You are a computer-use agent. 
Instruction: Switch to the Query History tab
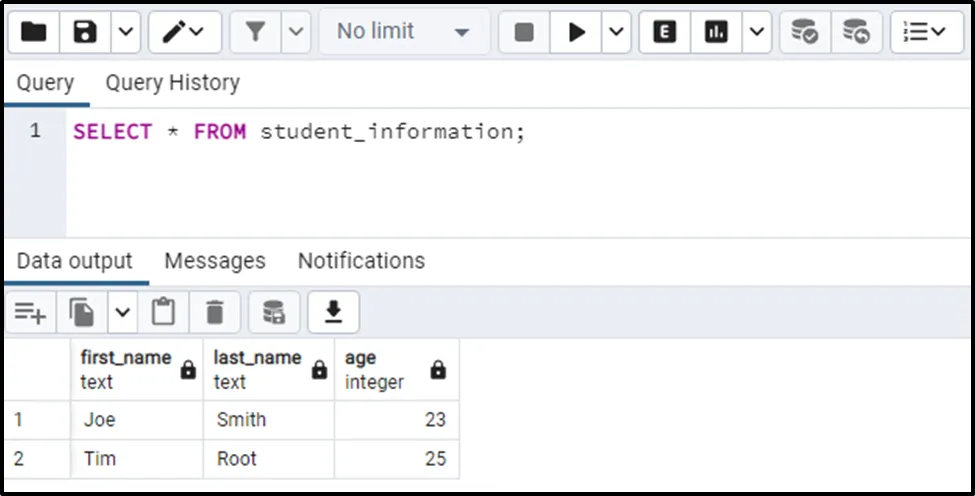172,83
